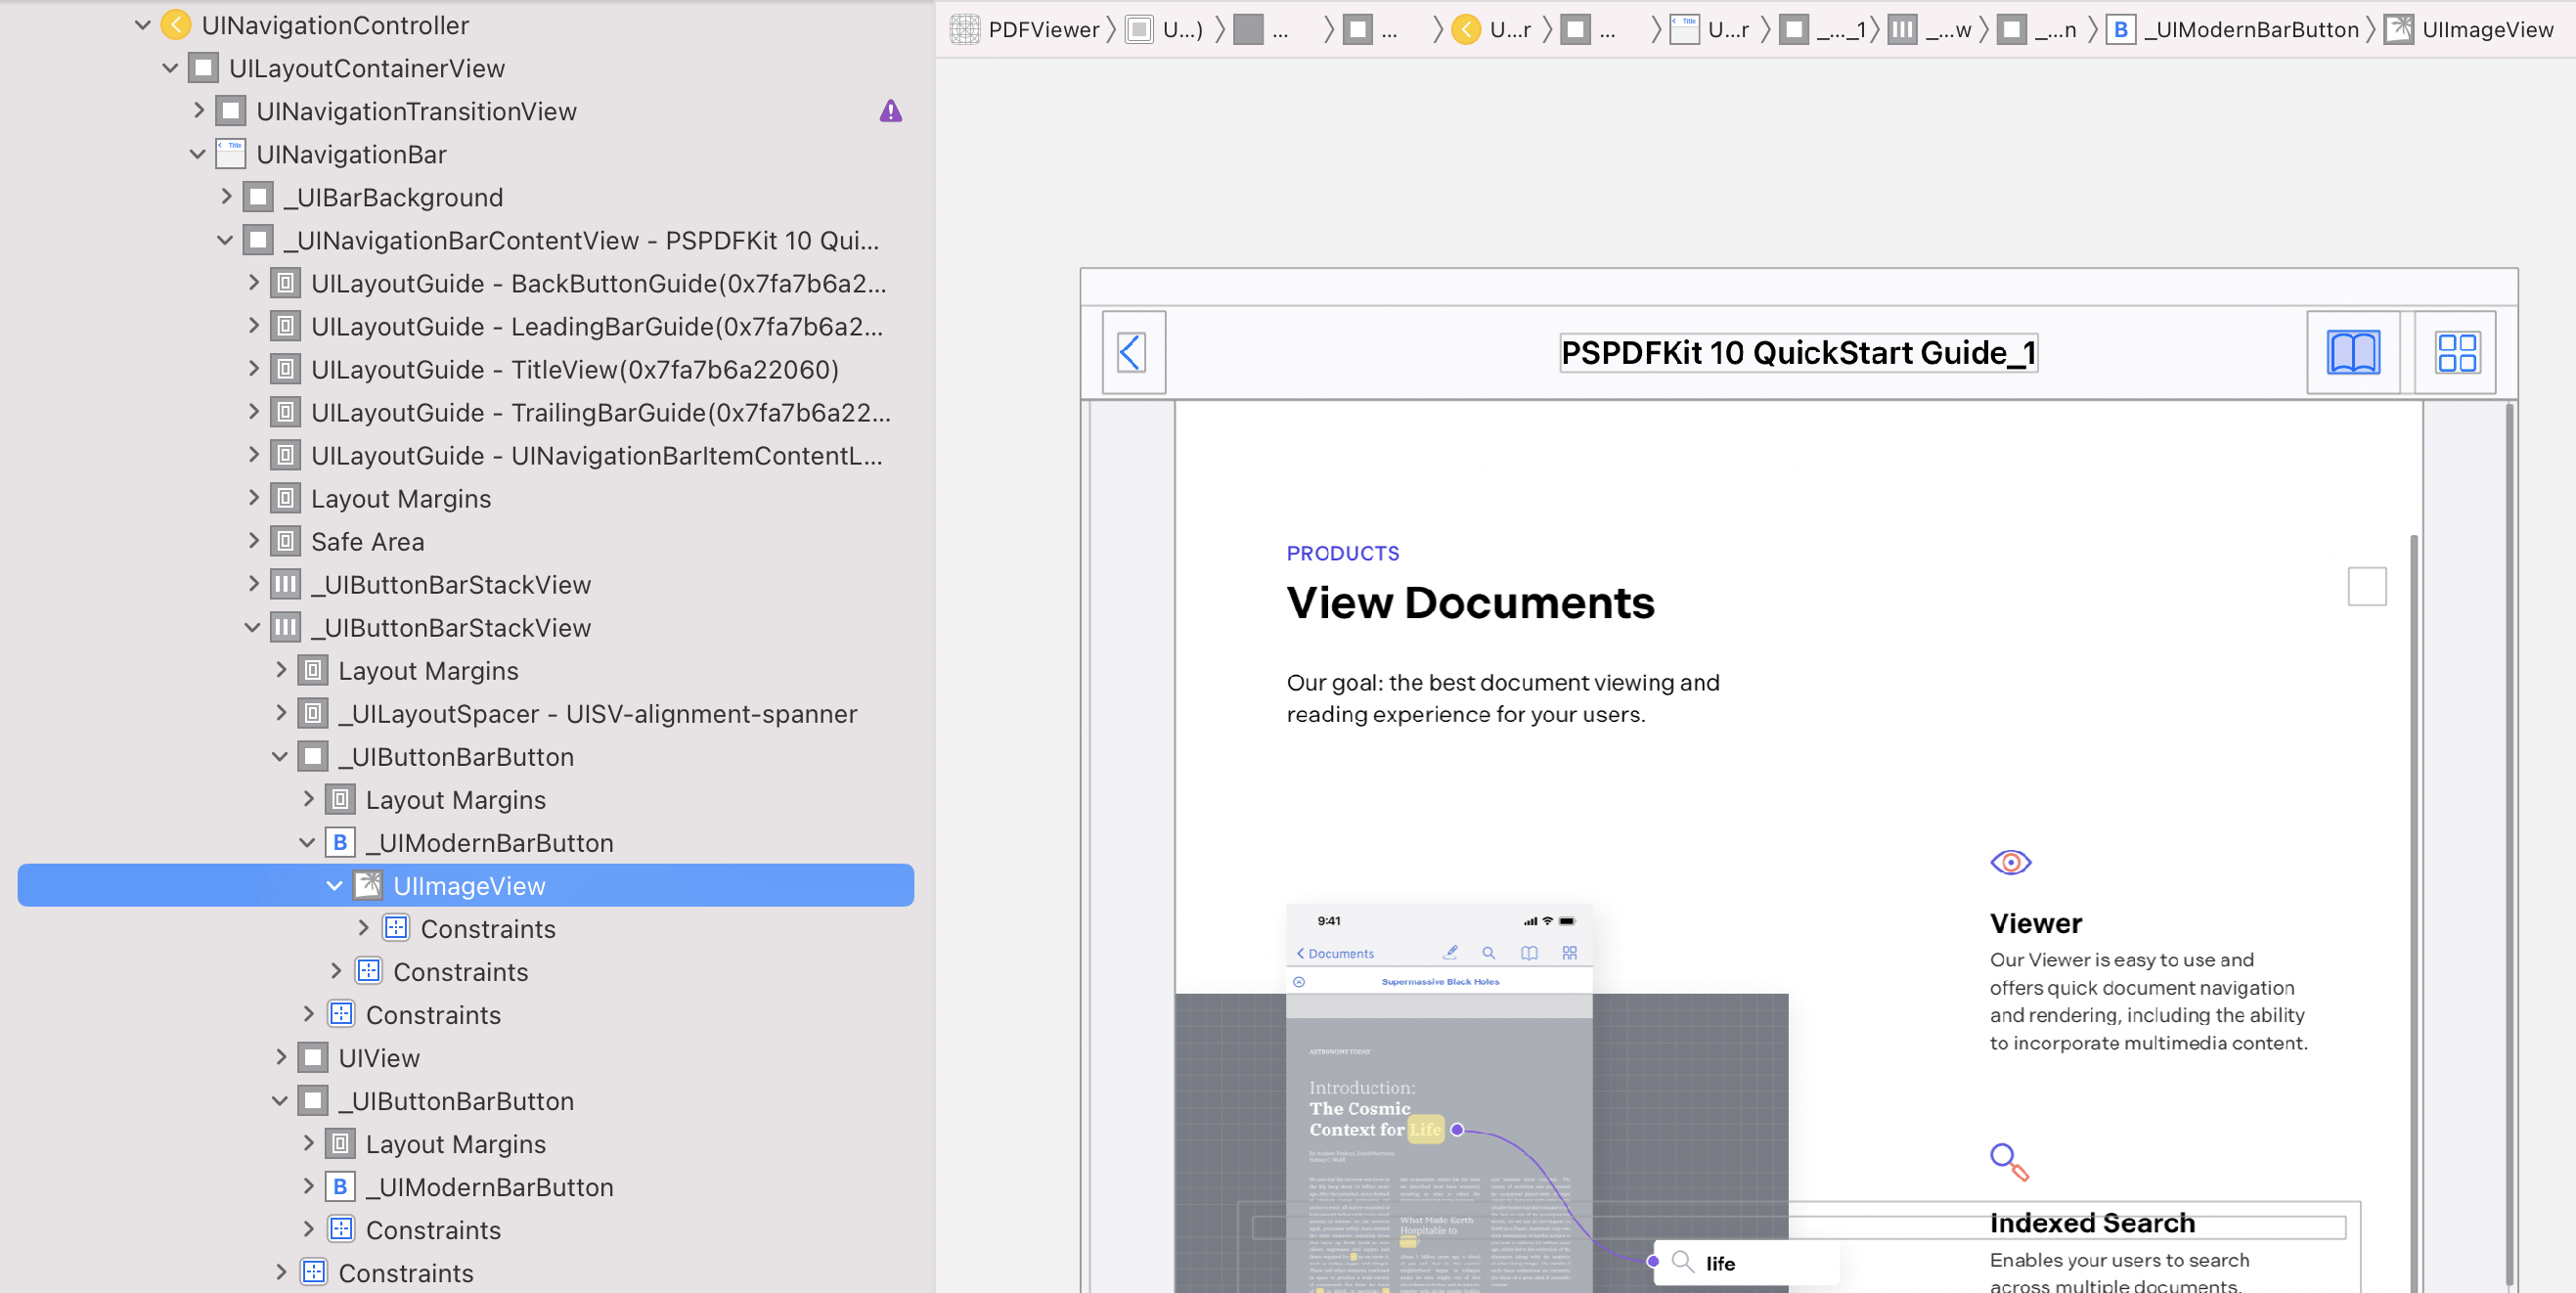Click the blue B icon beside _UIModernBarButton

pos(340,842)
